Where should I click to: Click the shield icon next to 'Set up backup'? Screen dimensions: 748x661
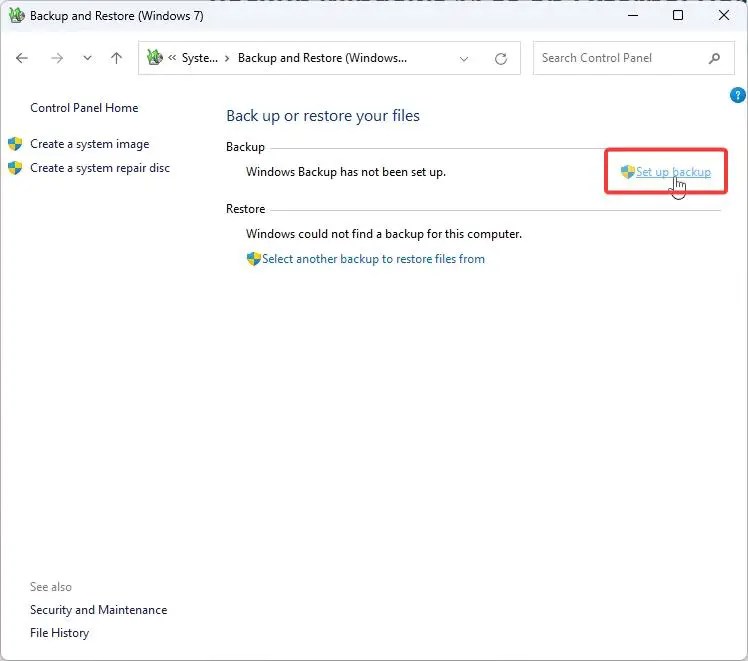pyautogui.click(x=628, y=171)
